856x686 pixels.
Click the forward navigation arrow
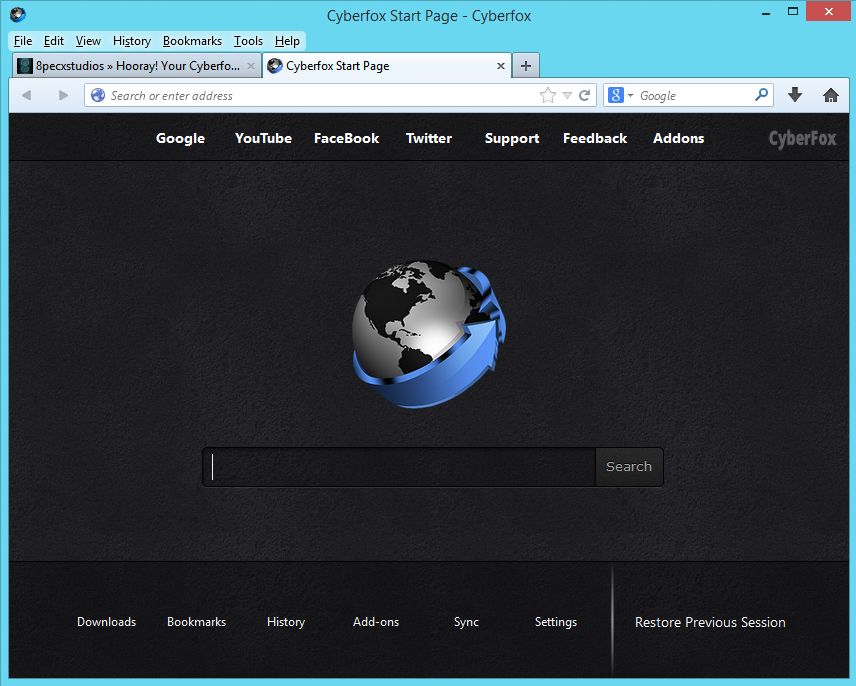tap(63, 96)
